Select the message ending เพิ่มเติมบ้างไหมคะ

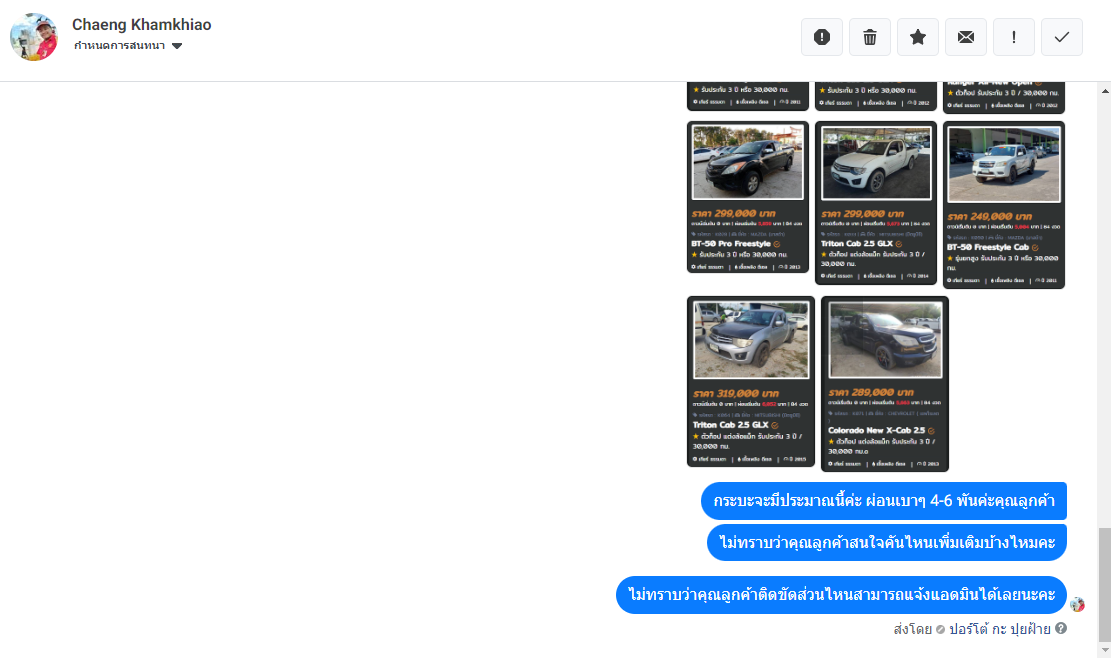click(886, 543)
